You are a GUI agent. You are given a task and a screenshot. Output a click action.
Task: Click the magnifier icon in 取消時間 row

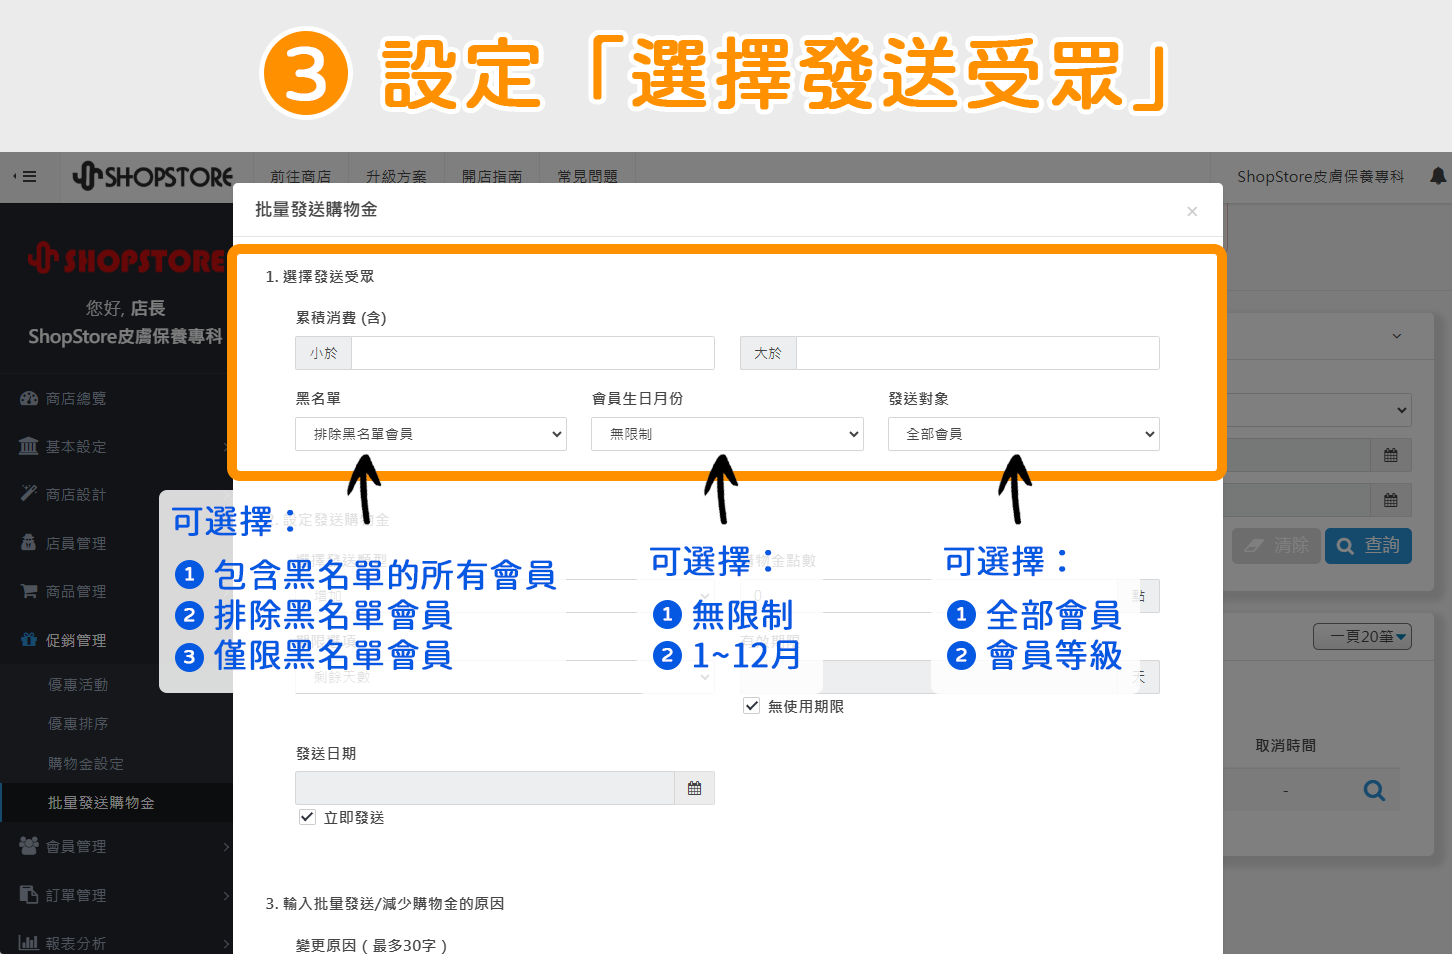coord(1375,791)
